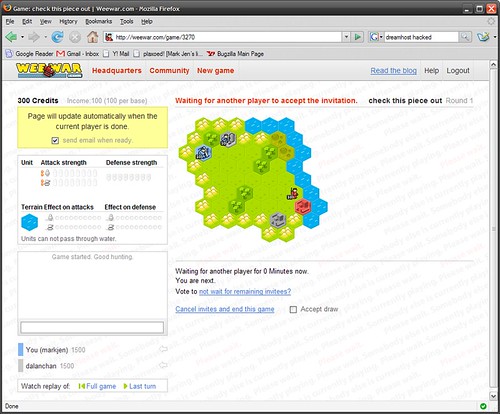Click the URL address bar
The image size is (500, 414).
pyautogui.click(x=223, y=37)
